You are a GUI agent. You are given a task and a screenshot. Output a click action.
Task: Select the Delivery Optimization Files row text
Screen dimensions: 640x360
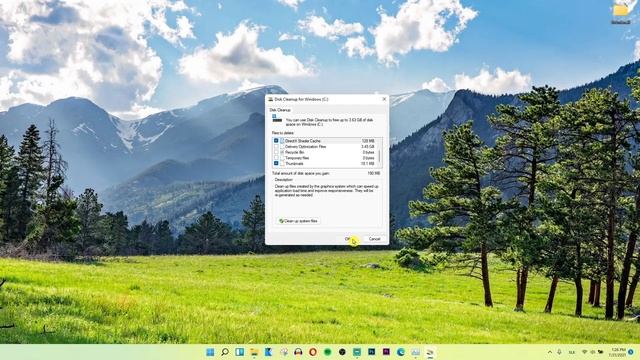(x=305, y=147)
